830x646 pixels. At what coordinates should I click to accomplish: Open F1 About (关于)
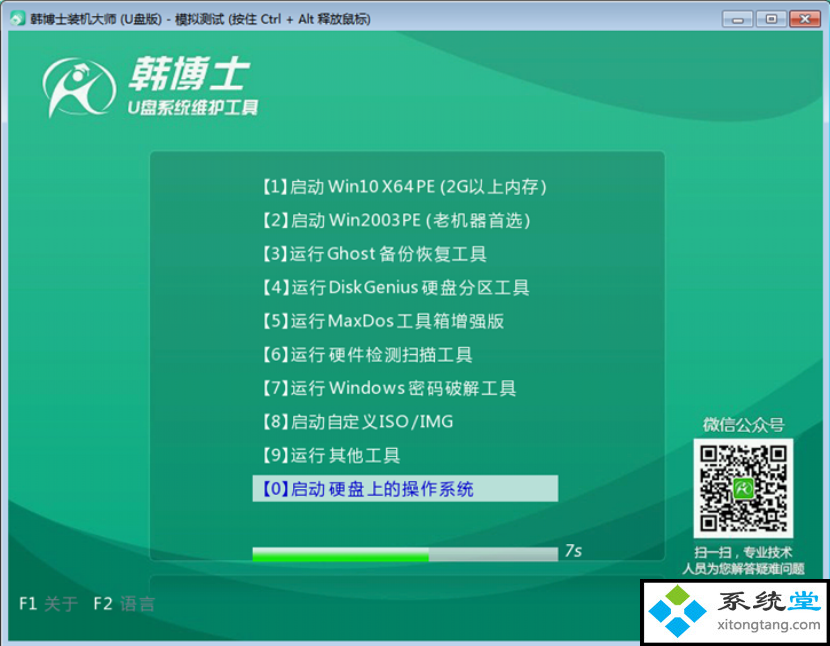point(48,603)
